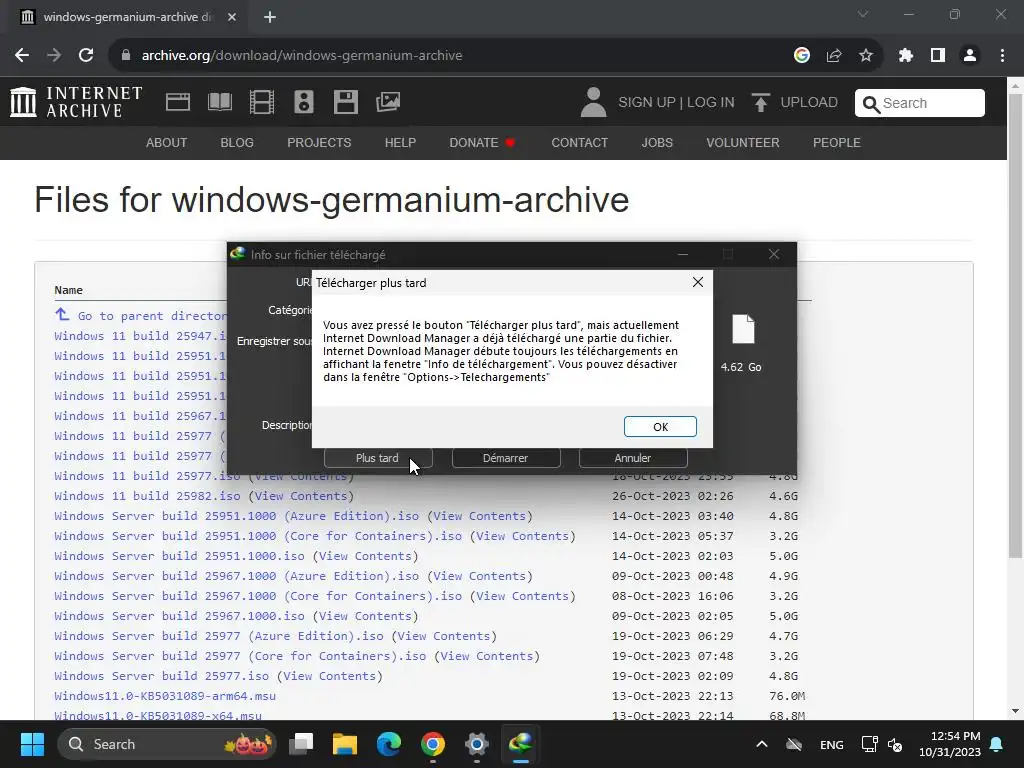Click the Internet Archive logo
Image resolution: width=1024 pixels, height=768 pixels.
click(76, 102)
